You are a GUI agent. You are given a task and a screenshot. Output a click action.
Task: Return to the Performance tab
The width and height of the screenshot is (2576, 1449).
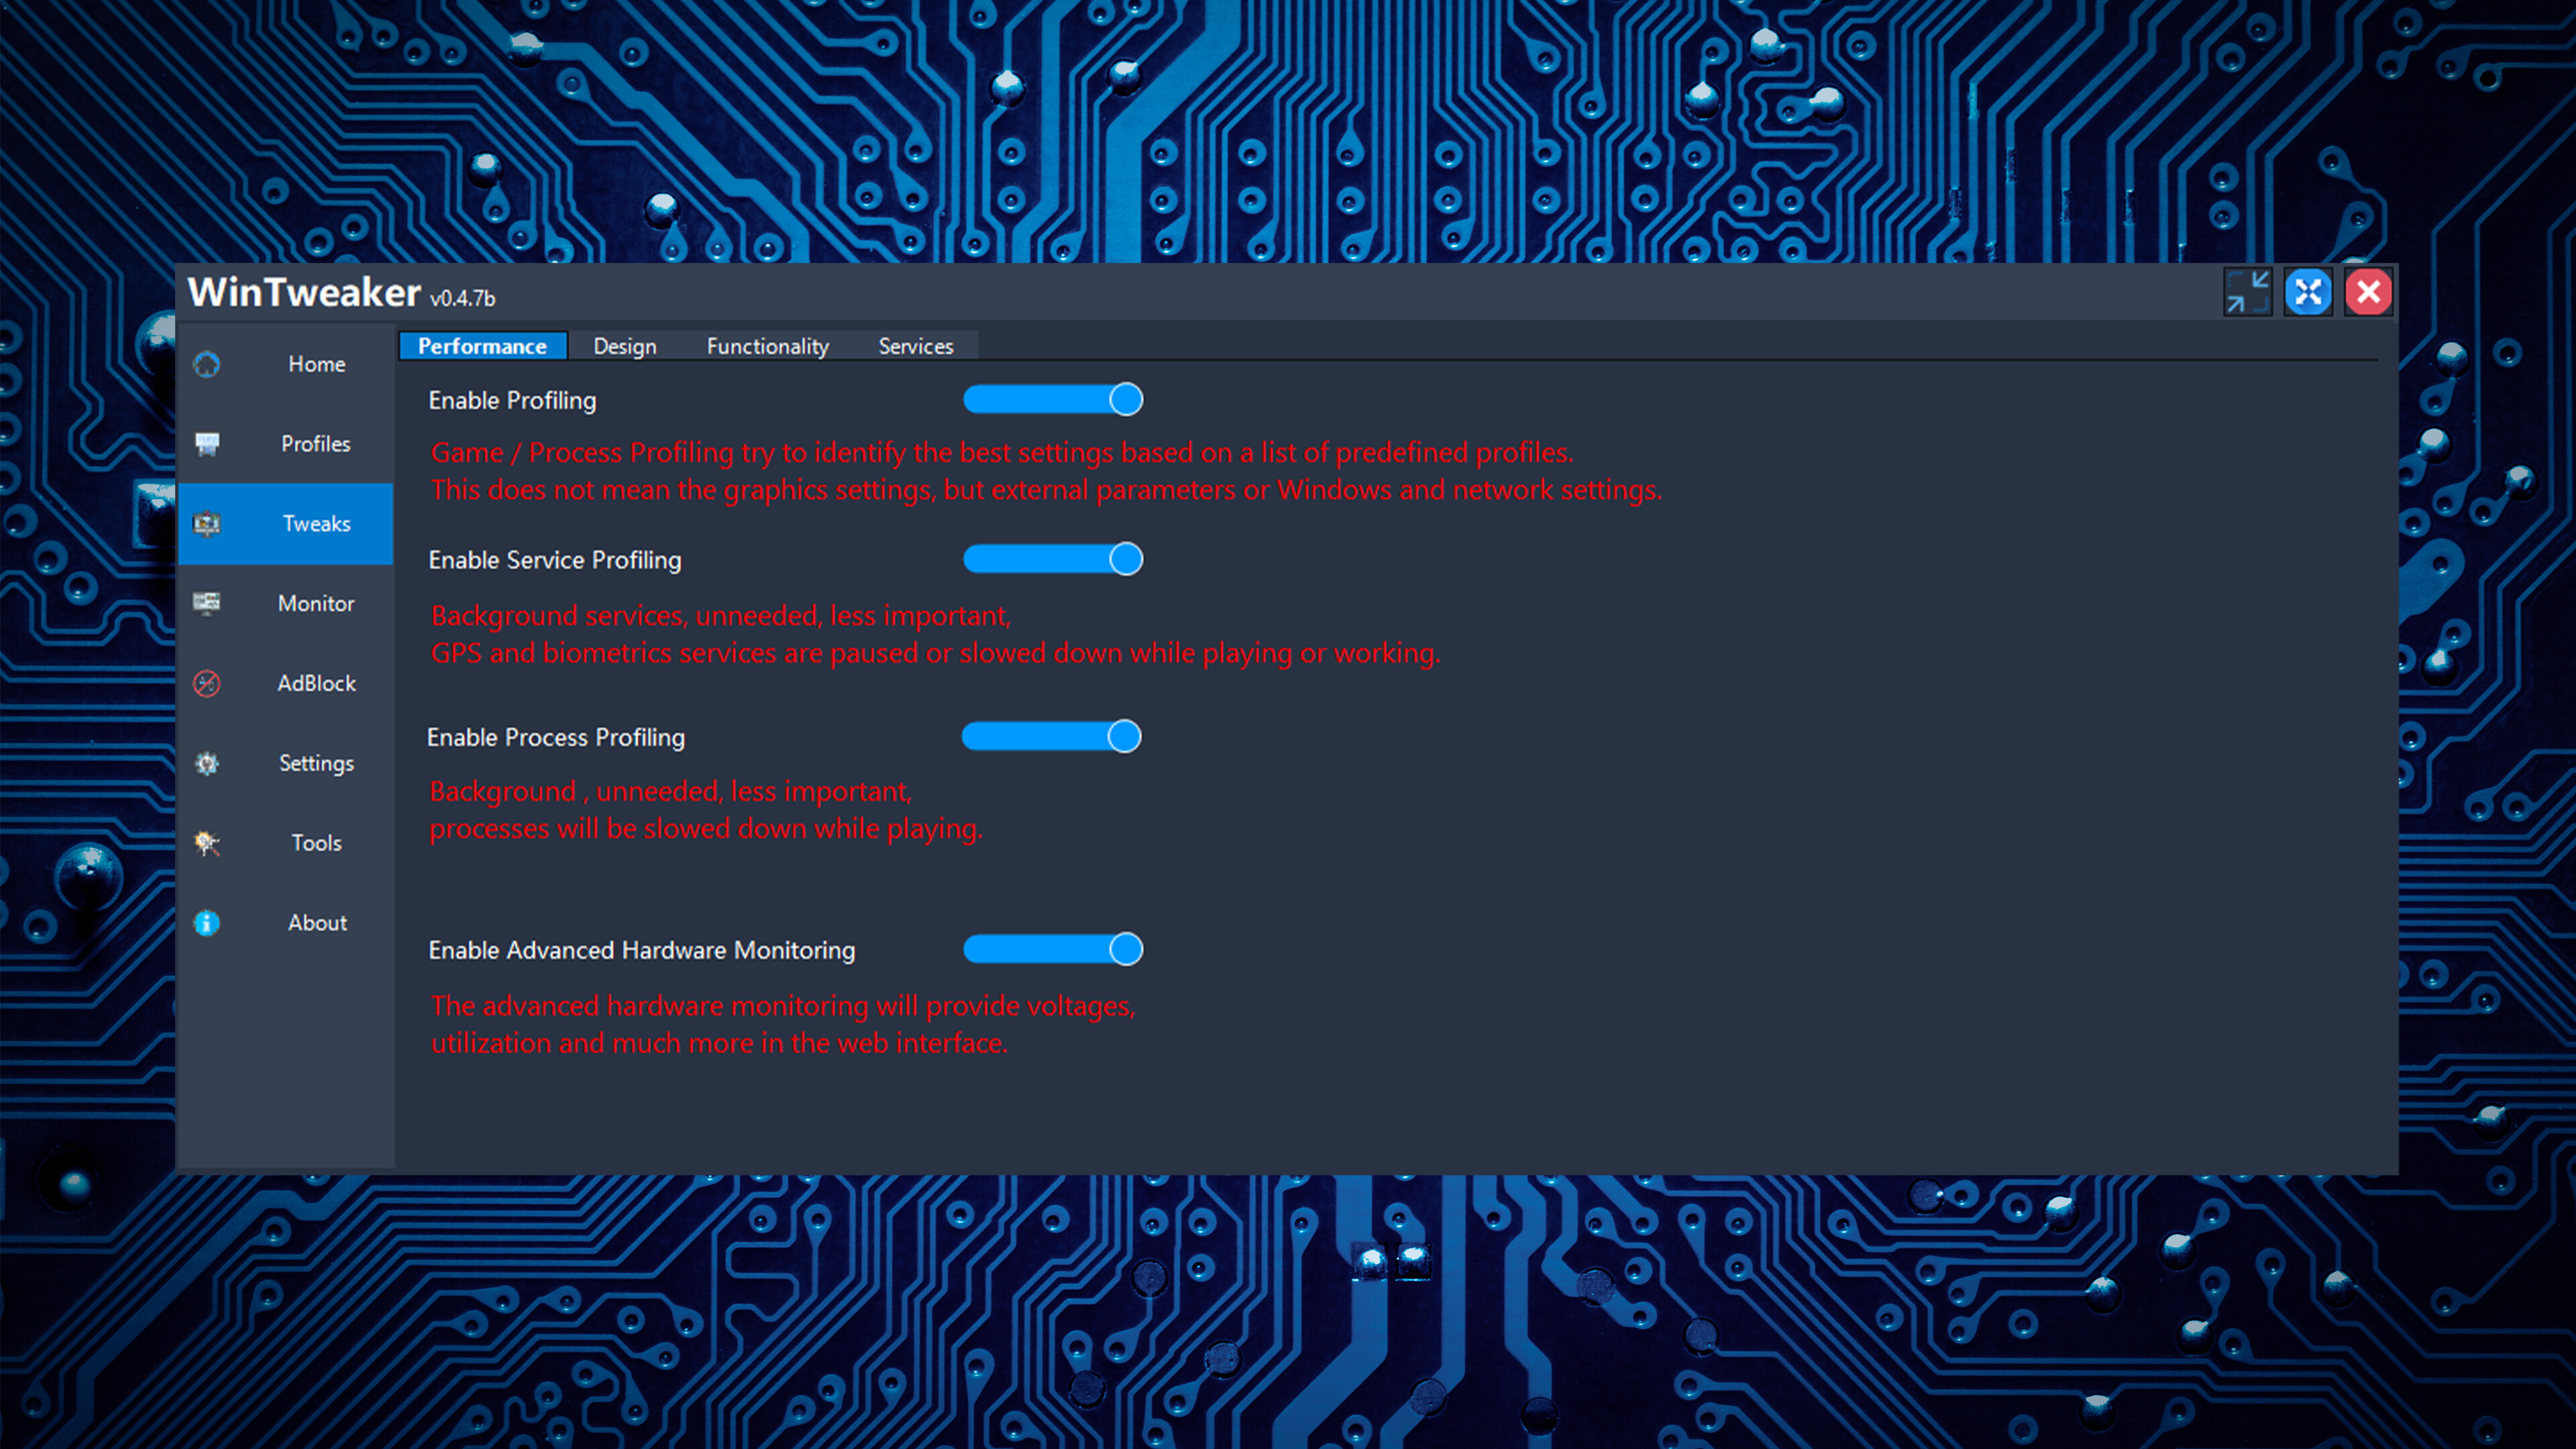(x=482, y=345)
